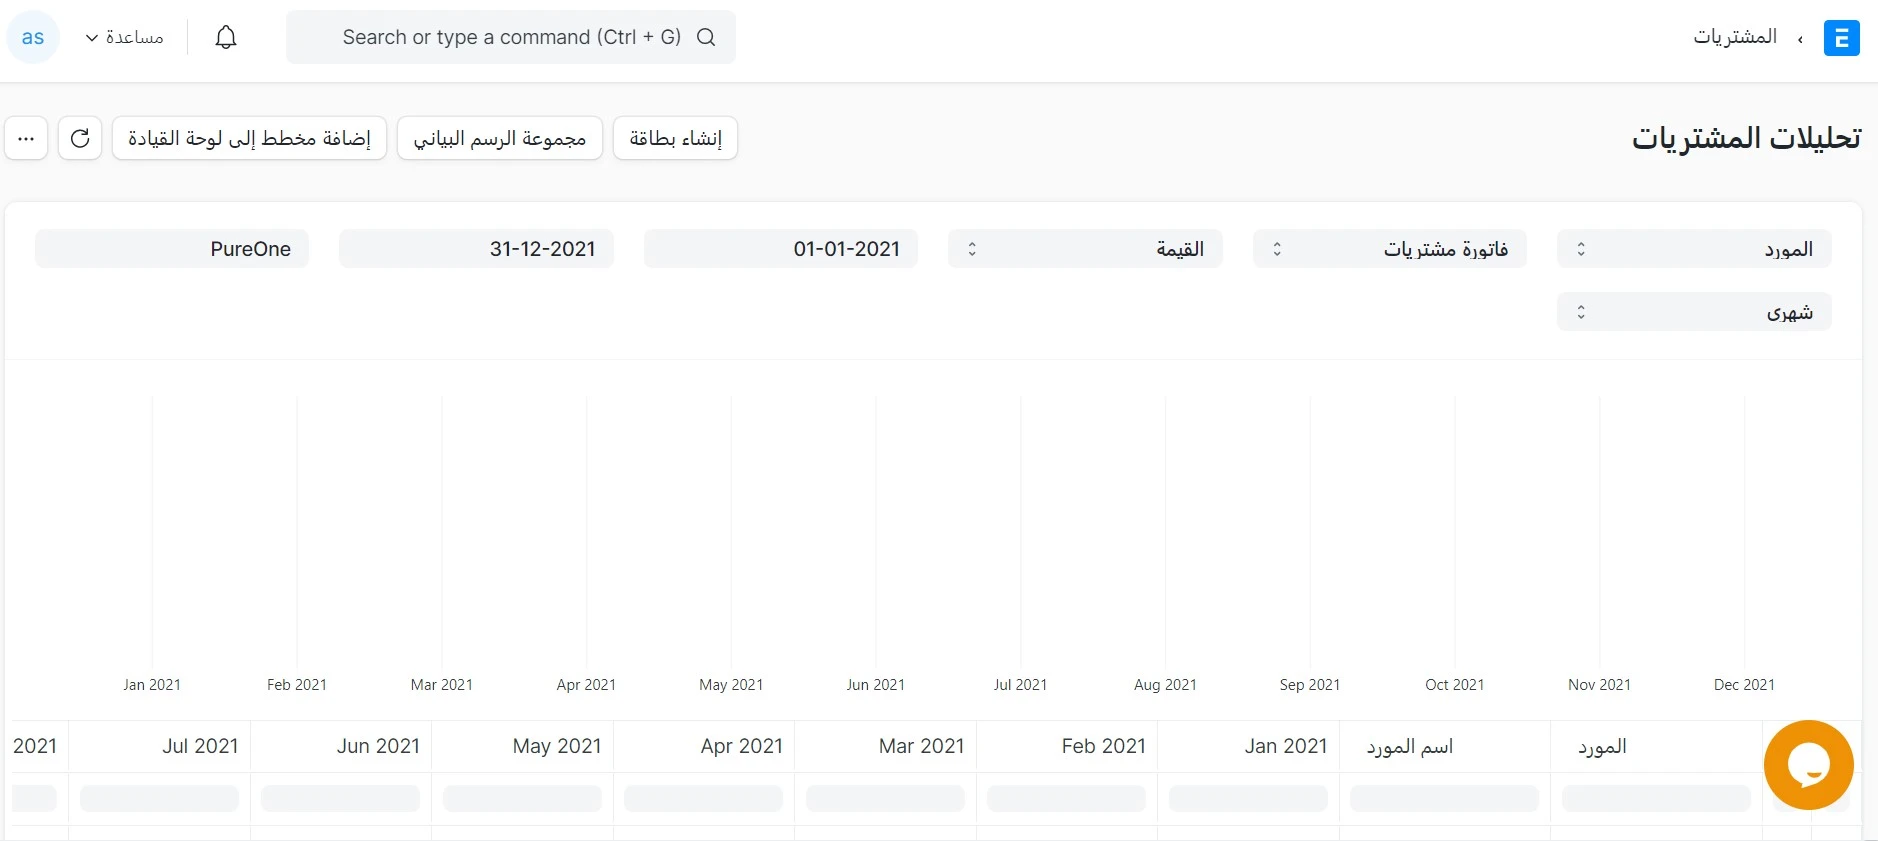Open the المورد tree type dropdown
The image size is (1878, 841).
coord(1694,249)
